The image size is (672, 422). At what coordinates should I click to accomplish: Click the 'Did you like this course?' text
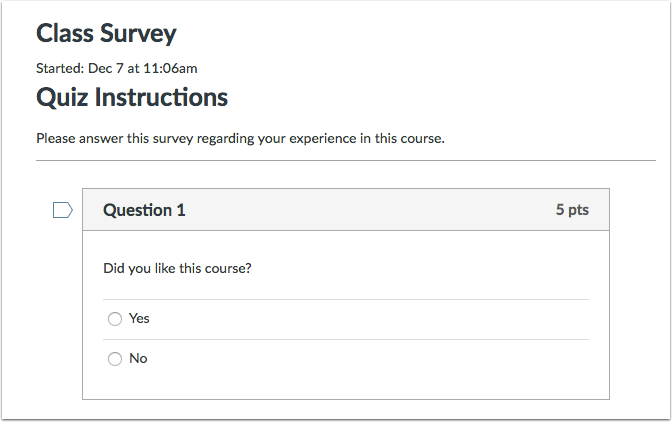pyautogui.click(x=177, y=268)
